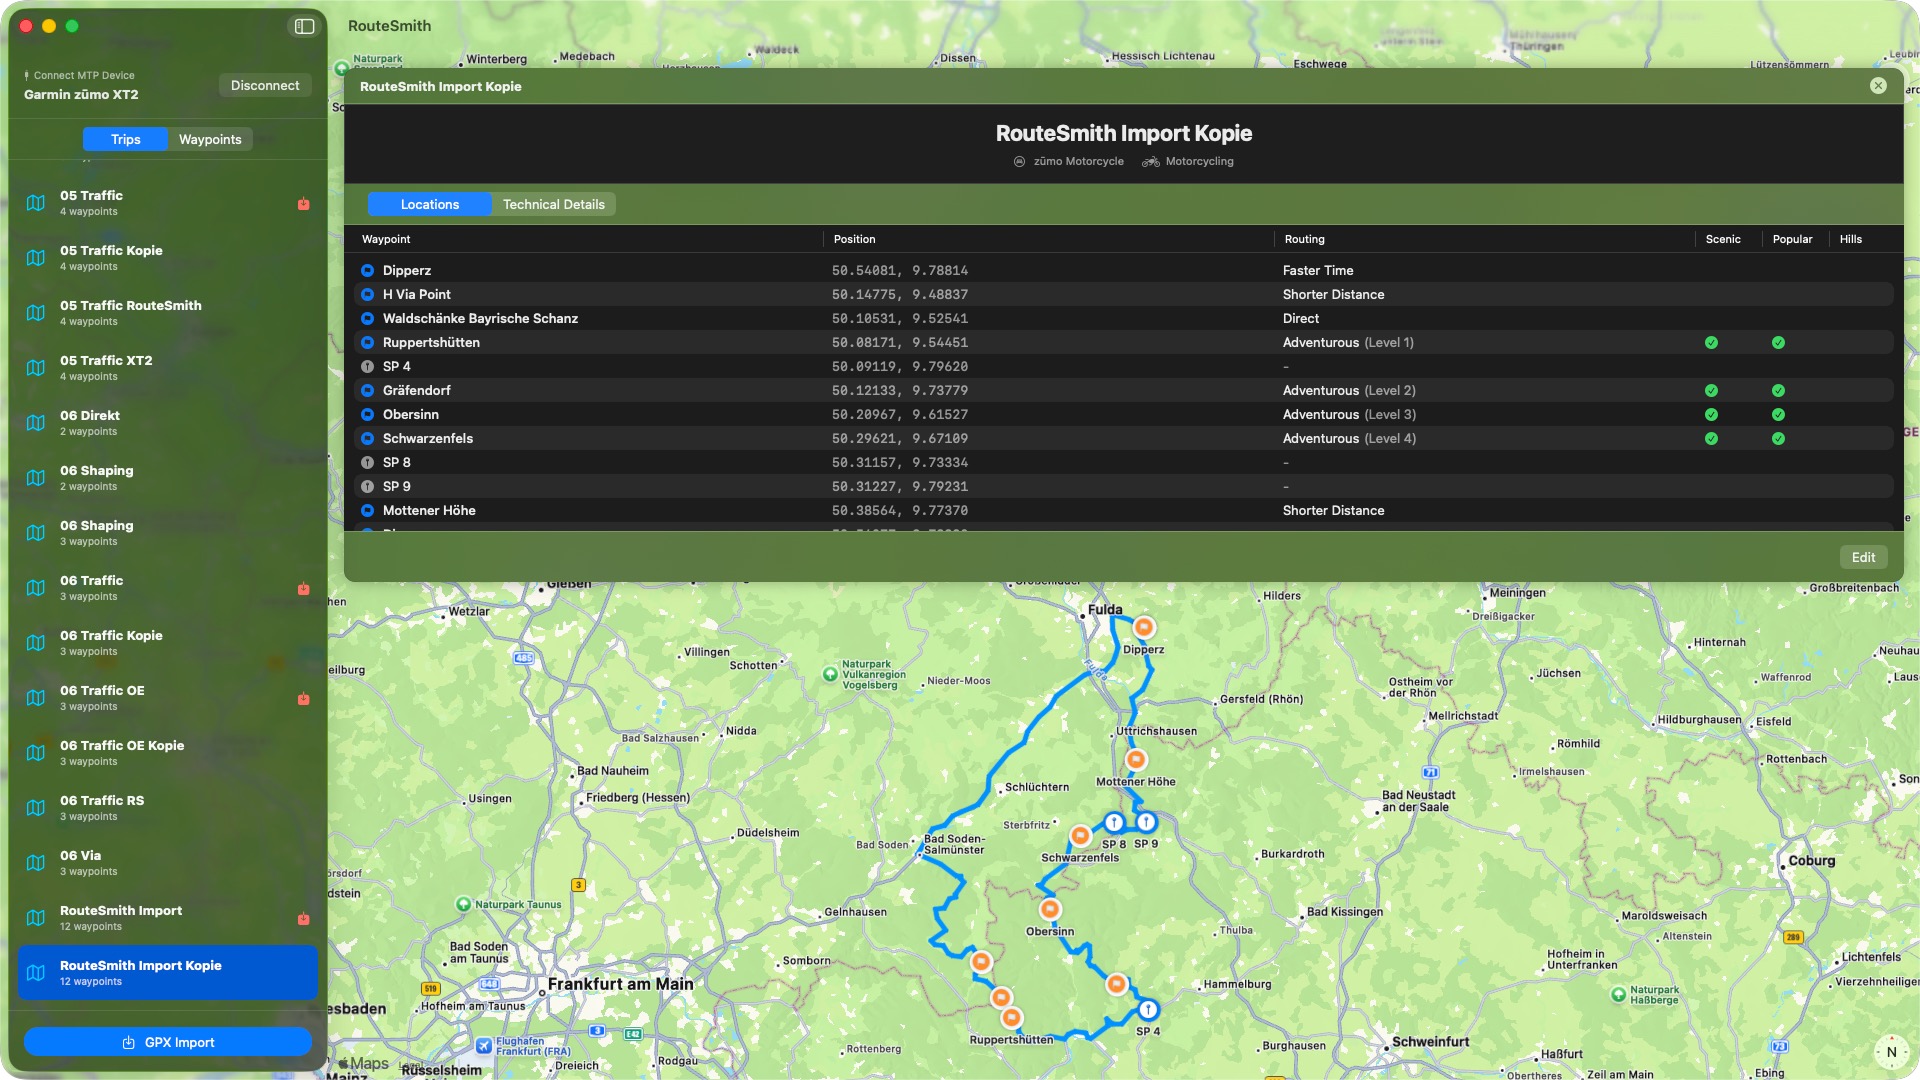
Task: Click the zūmo Motorcycle profile icon
Action: (x=1019, y=162)
